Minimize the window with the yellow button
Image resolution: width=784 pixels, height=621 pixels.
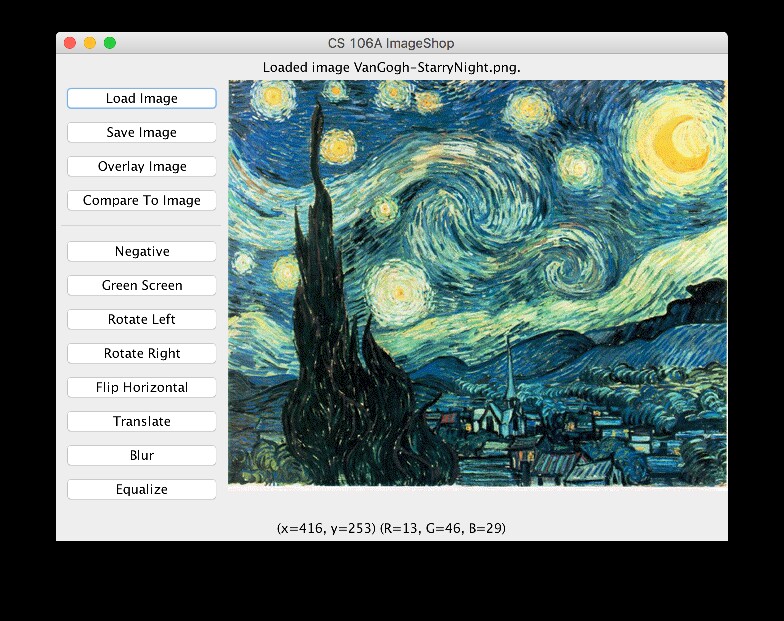click(90, 44)
